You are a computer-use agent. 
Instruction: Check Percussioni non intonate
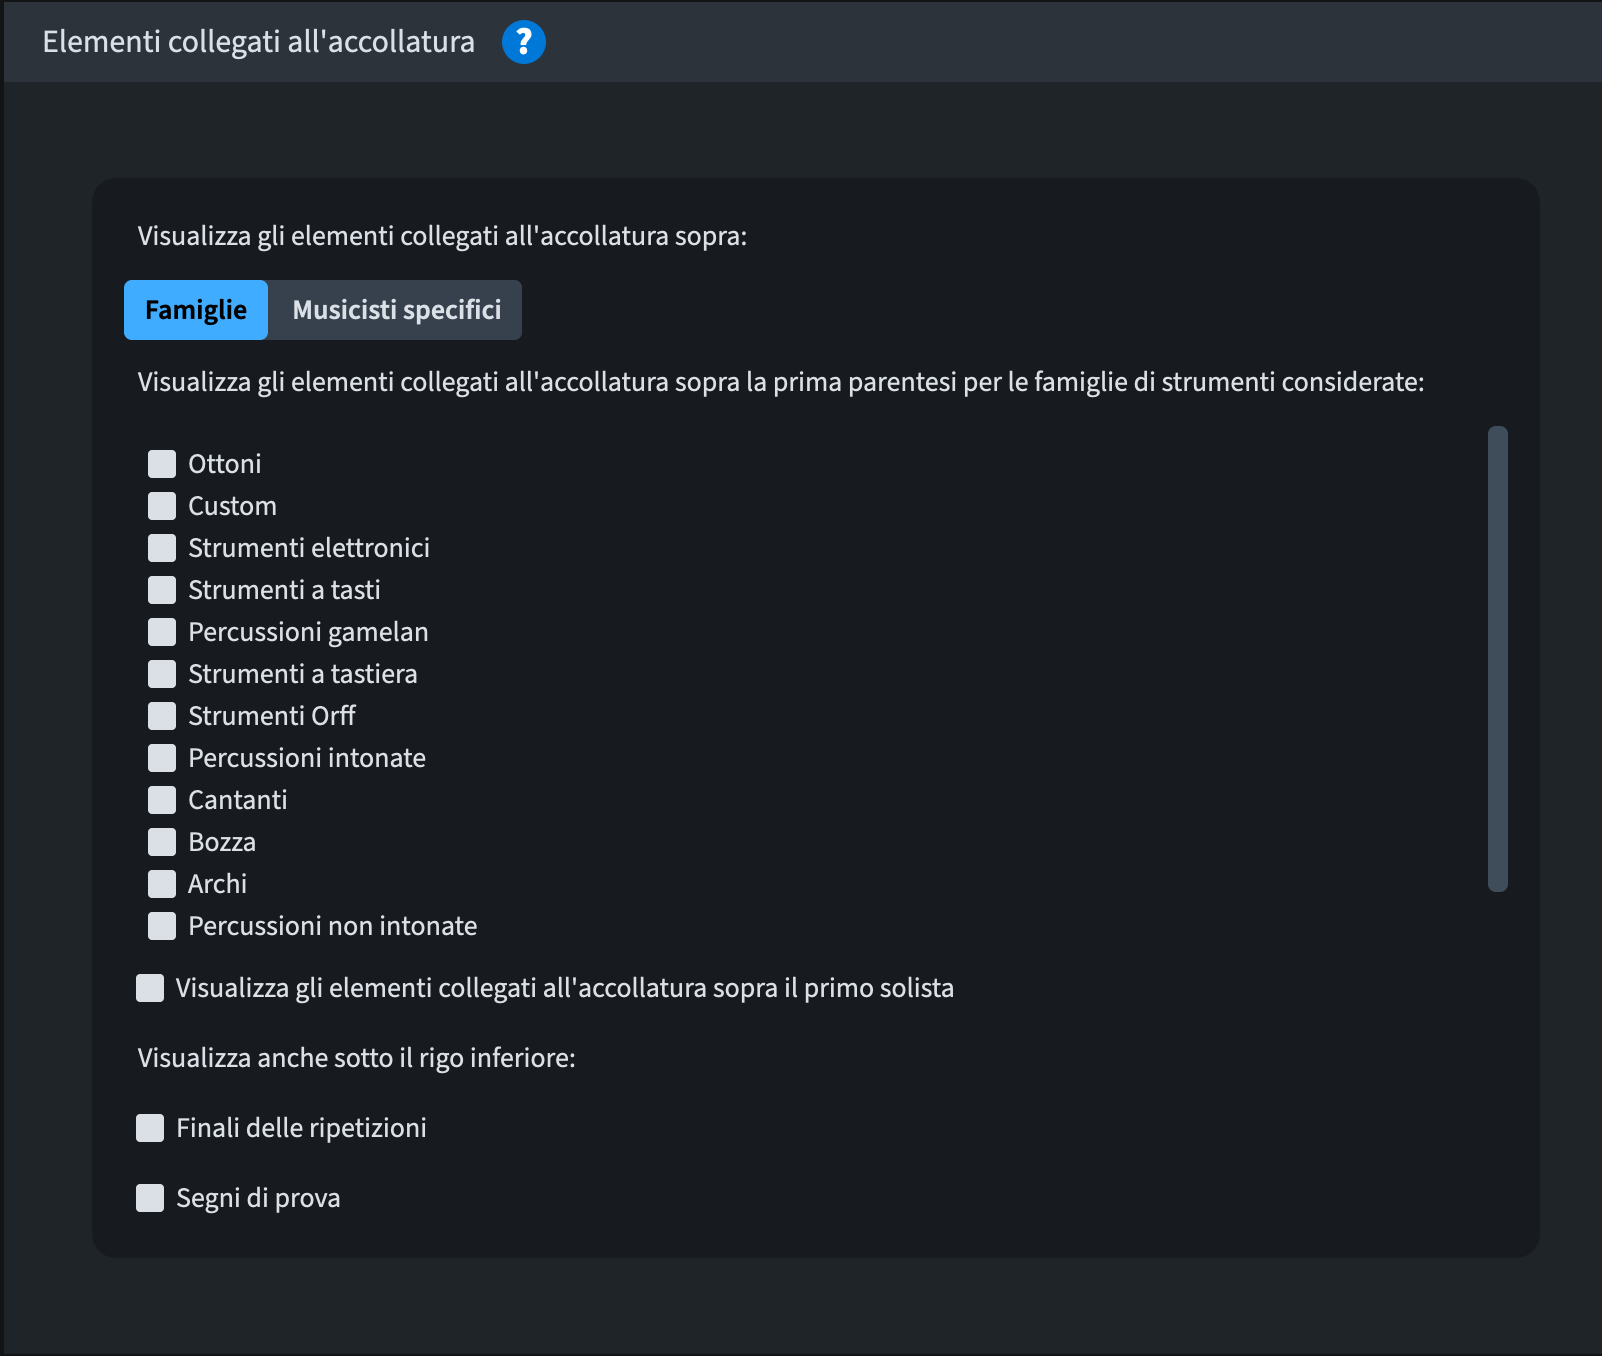pyautogui.click(x=162, y=926)
